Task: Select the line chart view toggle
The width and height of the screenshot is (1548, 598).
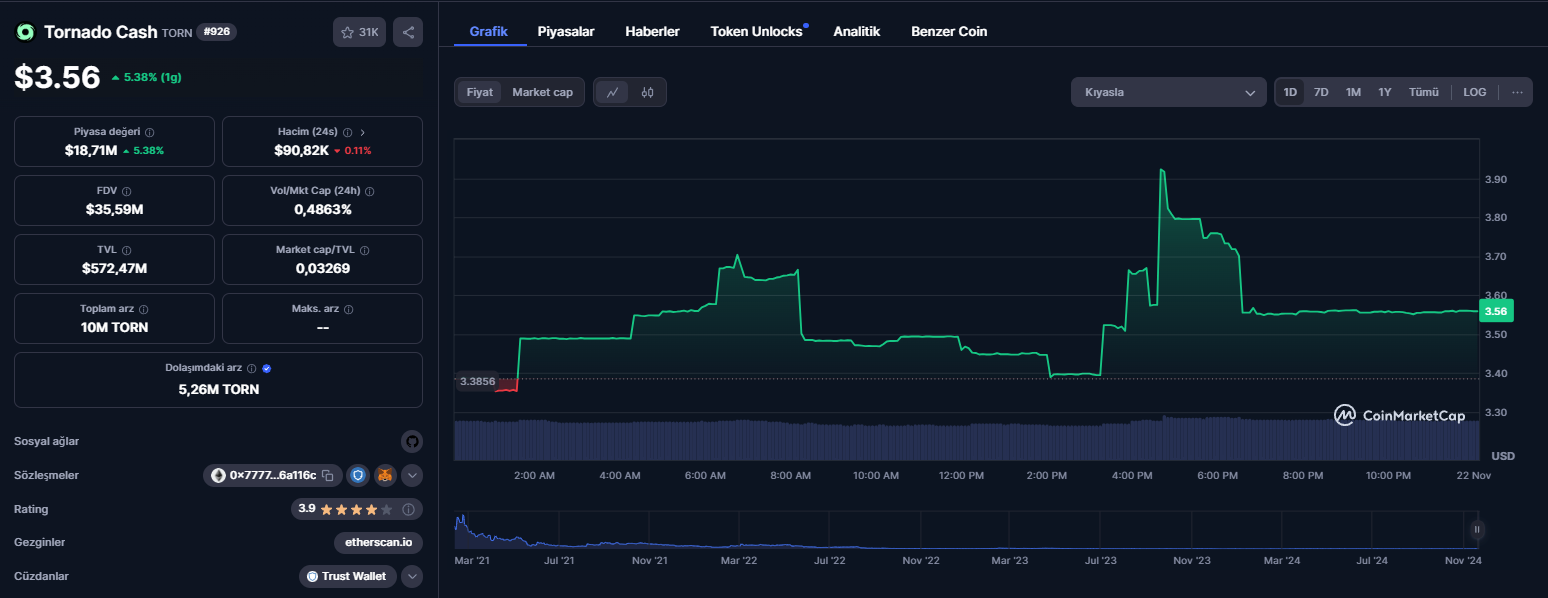Action: click(612, 92)
